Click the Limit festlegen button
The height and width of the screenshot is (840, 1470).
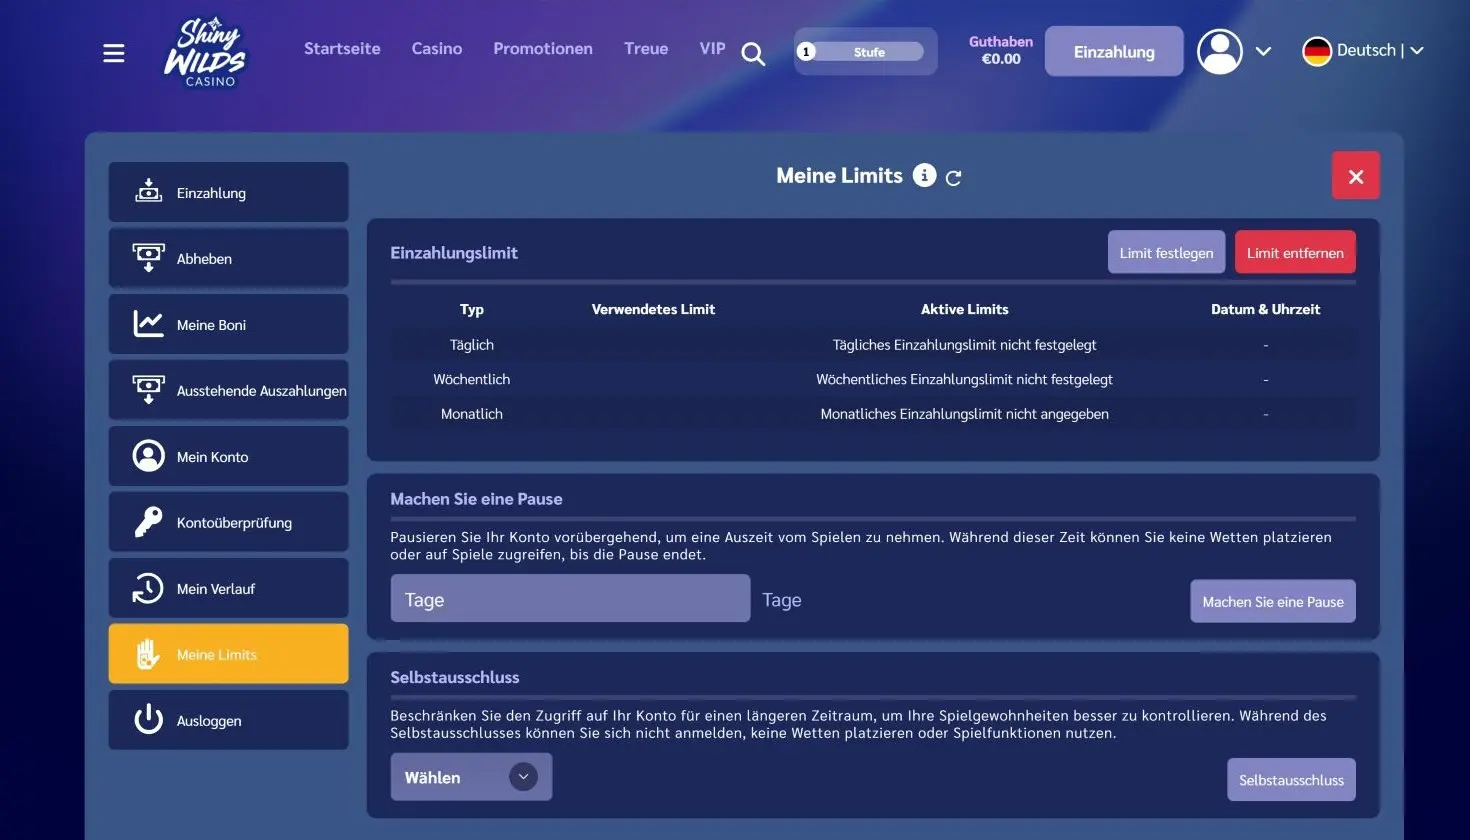pyautogui.click(x=1166, y=252)
